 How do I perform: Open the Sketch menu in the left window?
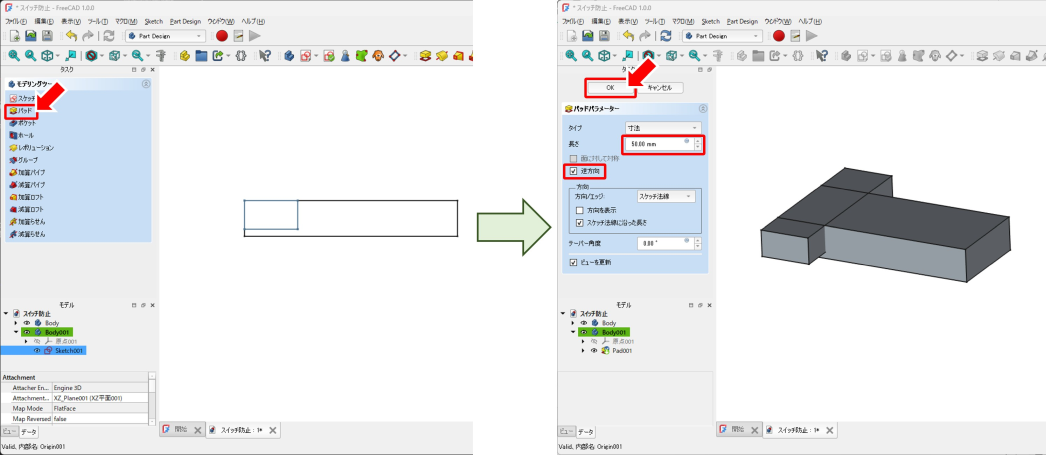click(x=153, y=20)
